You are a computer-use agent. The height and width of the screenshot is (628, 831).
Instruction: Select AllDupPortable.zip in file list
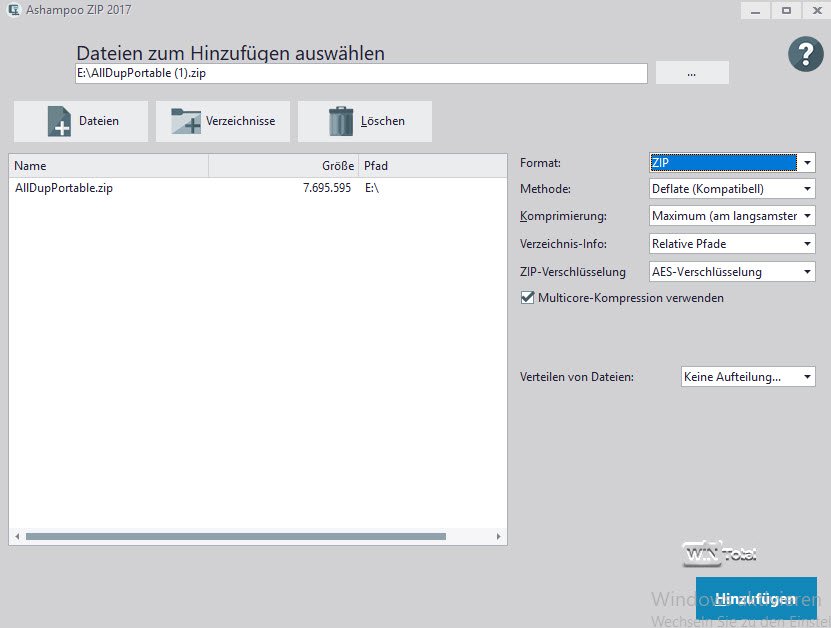tap(64, 188)
